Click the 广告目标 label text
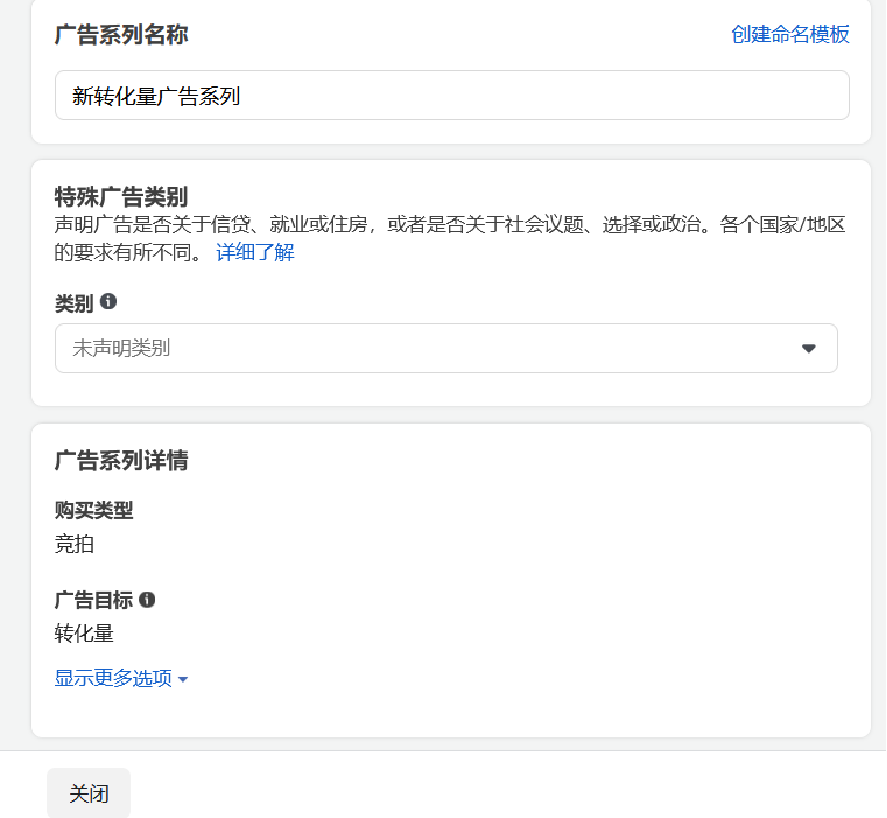This screenshot has height=818, width=887. (94, 600)
